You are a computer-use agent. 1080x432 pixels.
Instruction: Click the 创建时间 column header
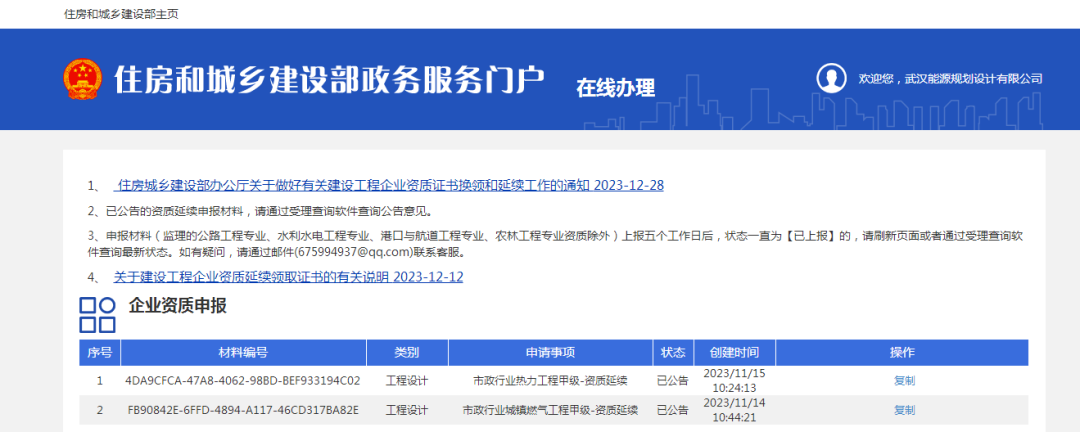[x=734, y=353]
